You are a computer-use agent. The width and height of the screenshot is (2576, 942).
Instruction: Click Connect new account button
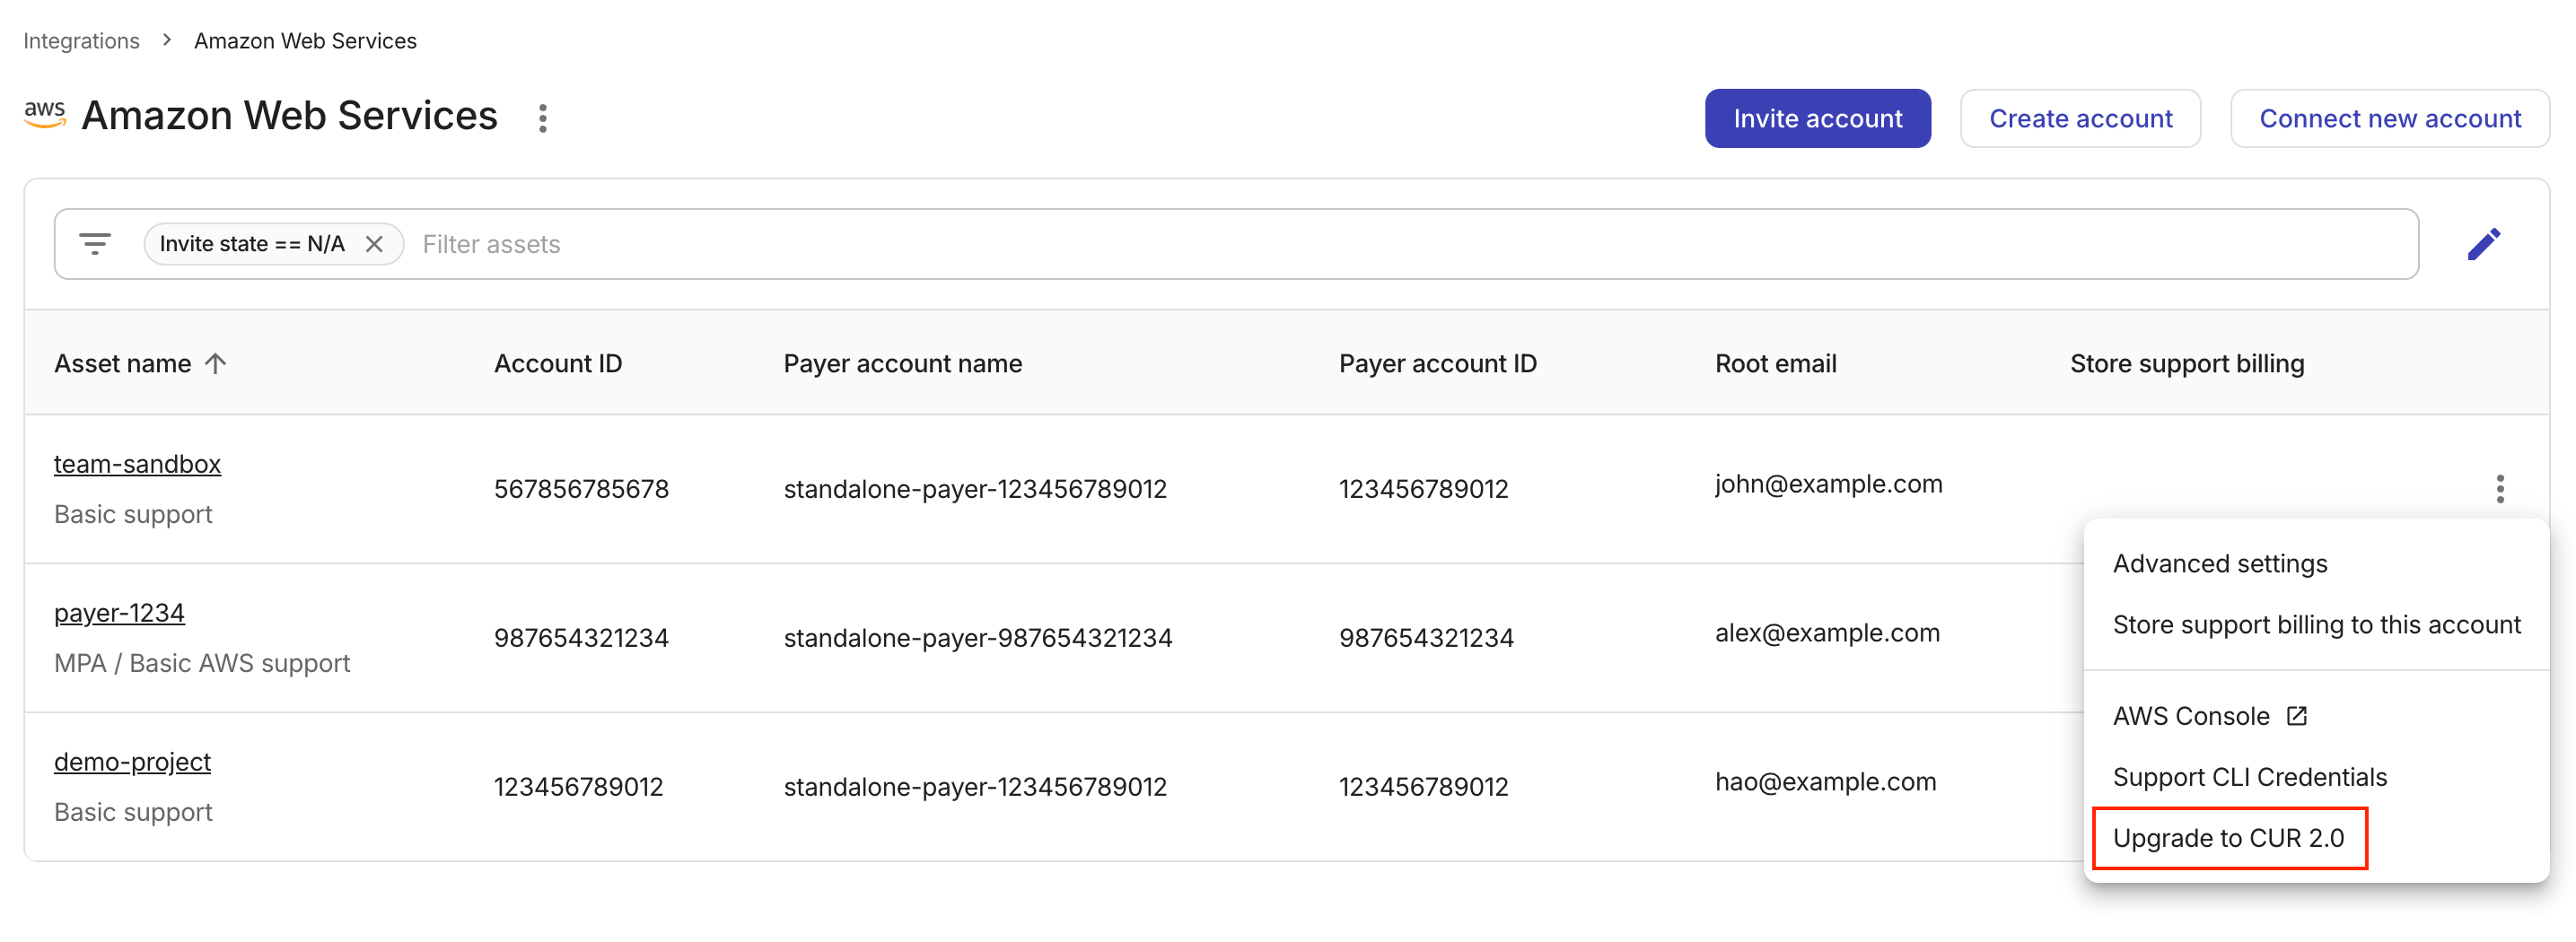pos(2389,118)
